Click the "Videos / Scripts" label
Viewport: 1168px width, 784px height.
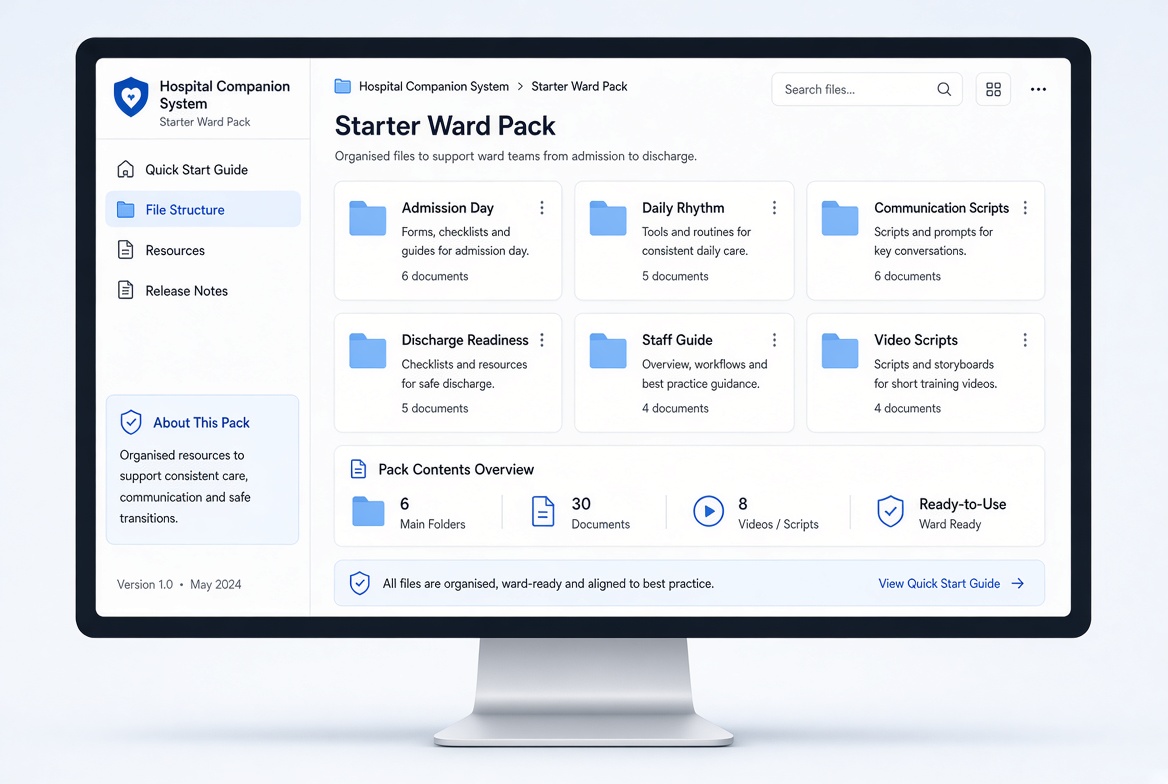[778, 524]
